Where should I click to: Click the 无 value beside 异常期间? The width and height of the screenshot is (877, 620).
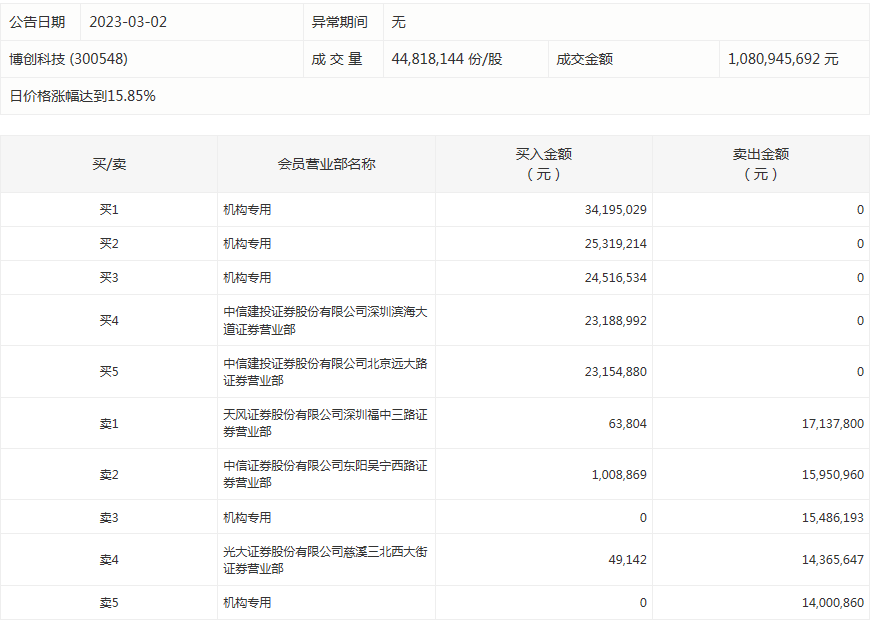pyautogui.click(x=398, y=22)
